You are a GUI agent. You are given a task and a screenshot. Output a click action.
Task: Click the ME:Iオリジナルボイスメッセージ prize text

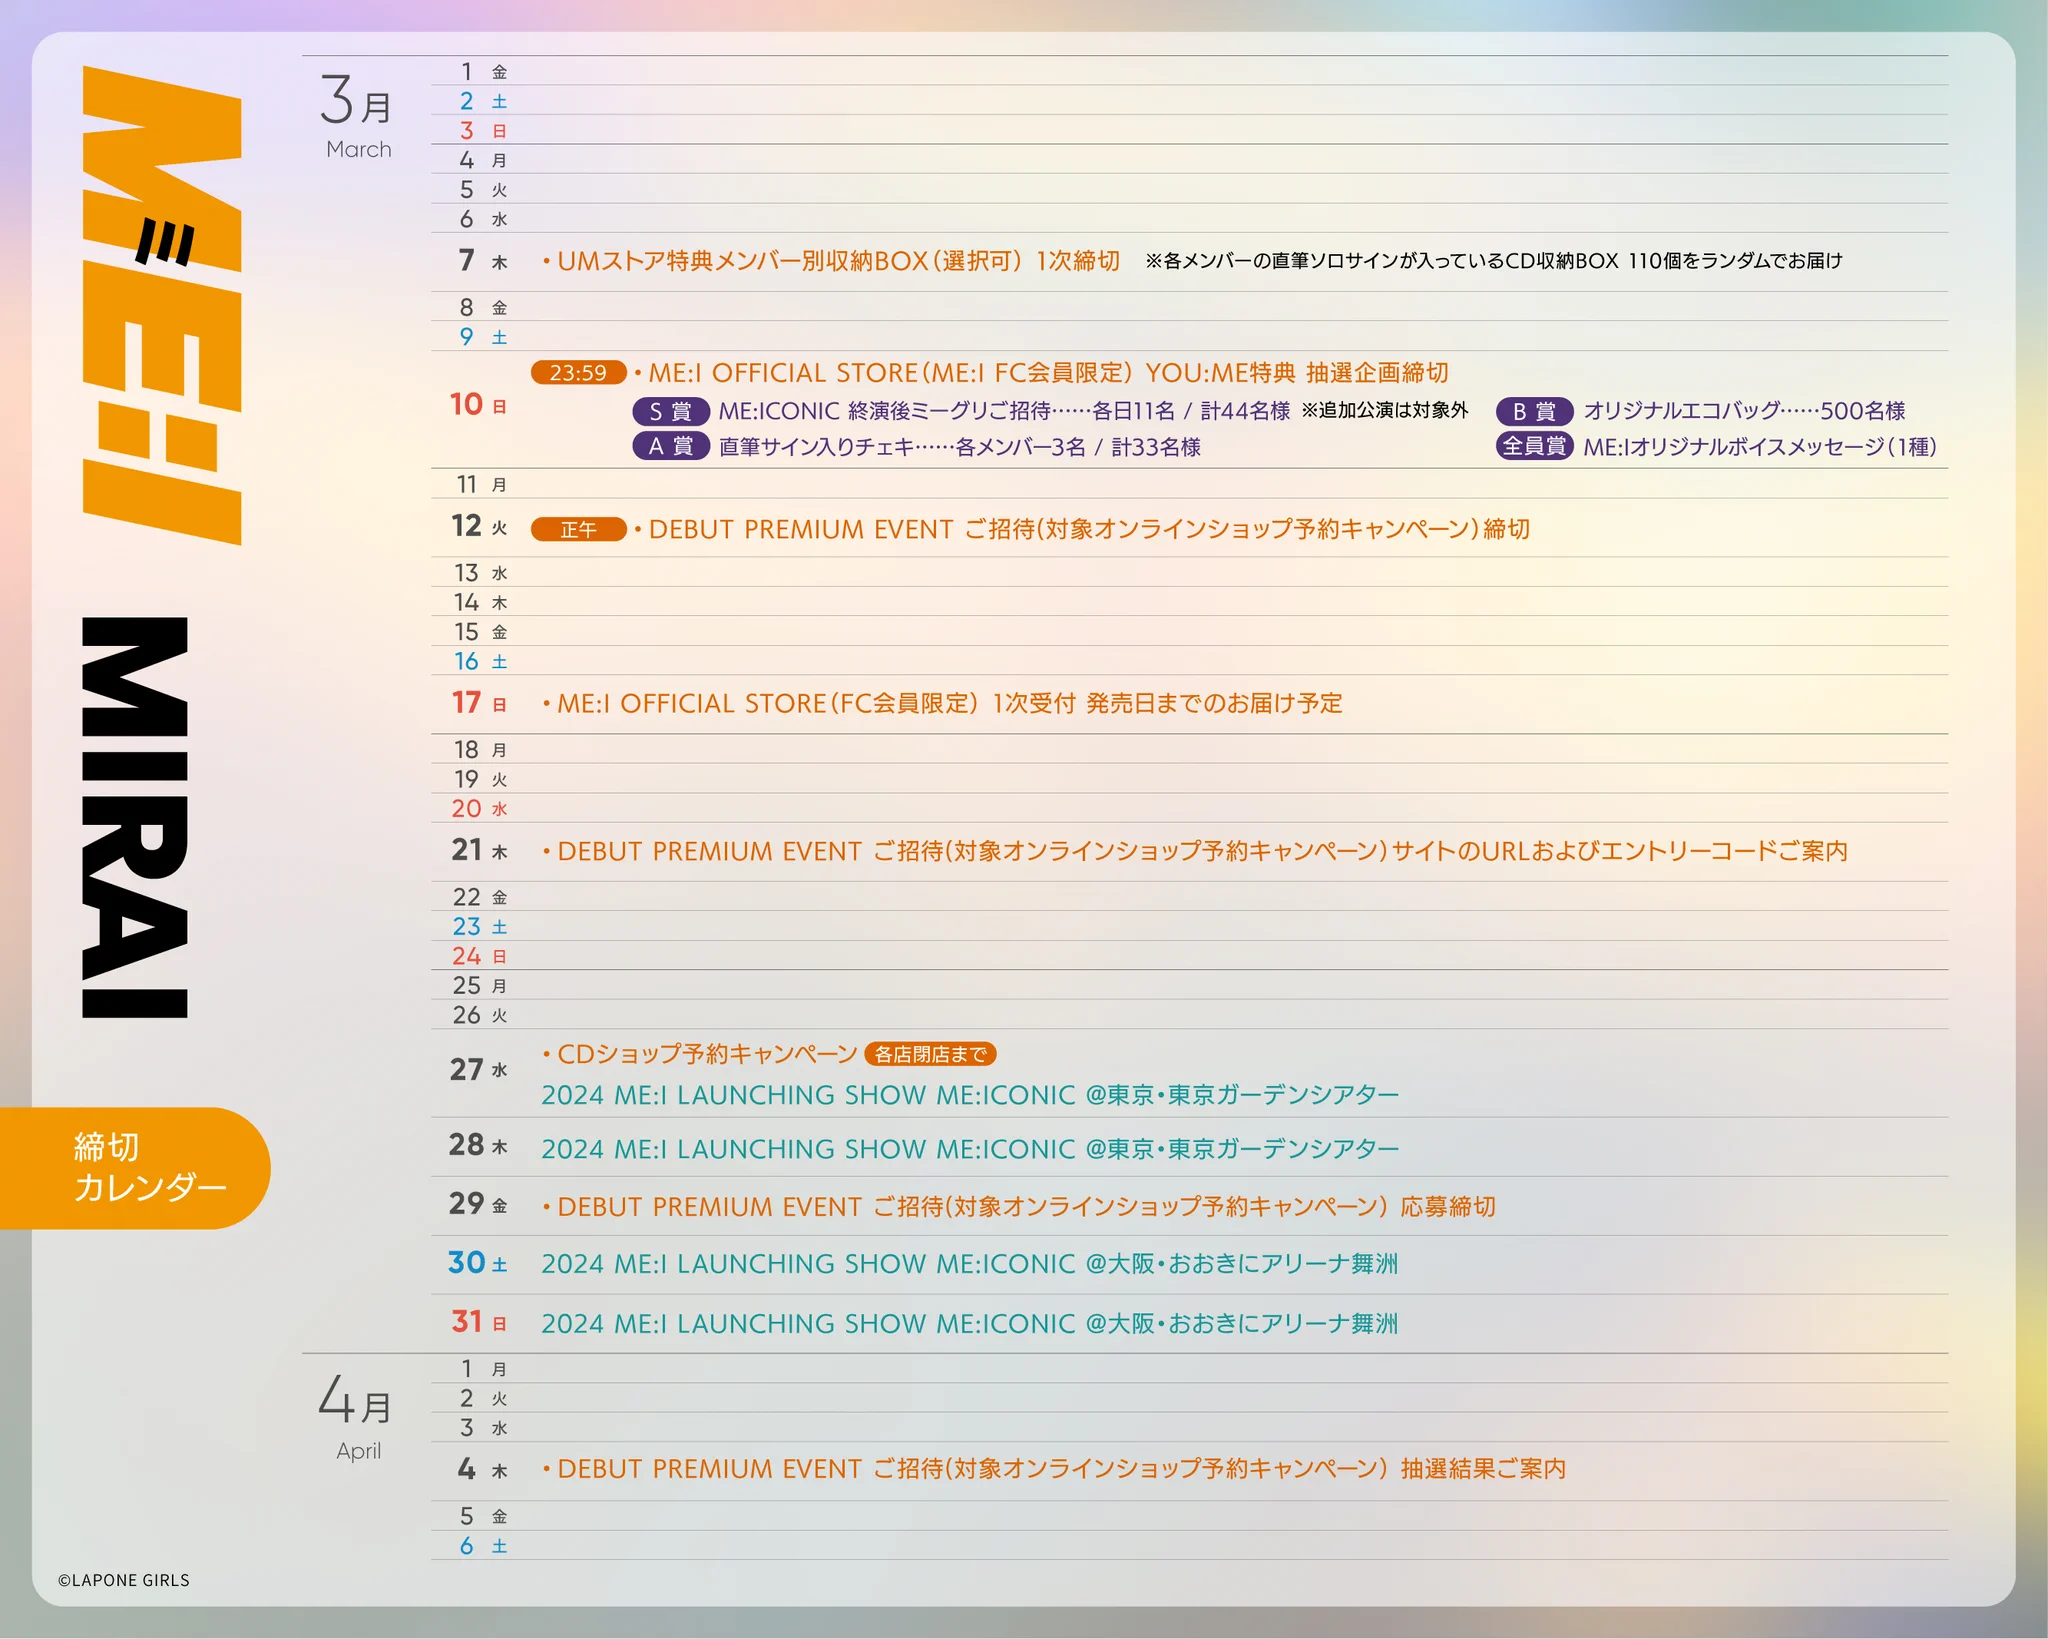point(1760,447)
